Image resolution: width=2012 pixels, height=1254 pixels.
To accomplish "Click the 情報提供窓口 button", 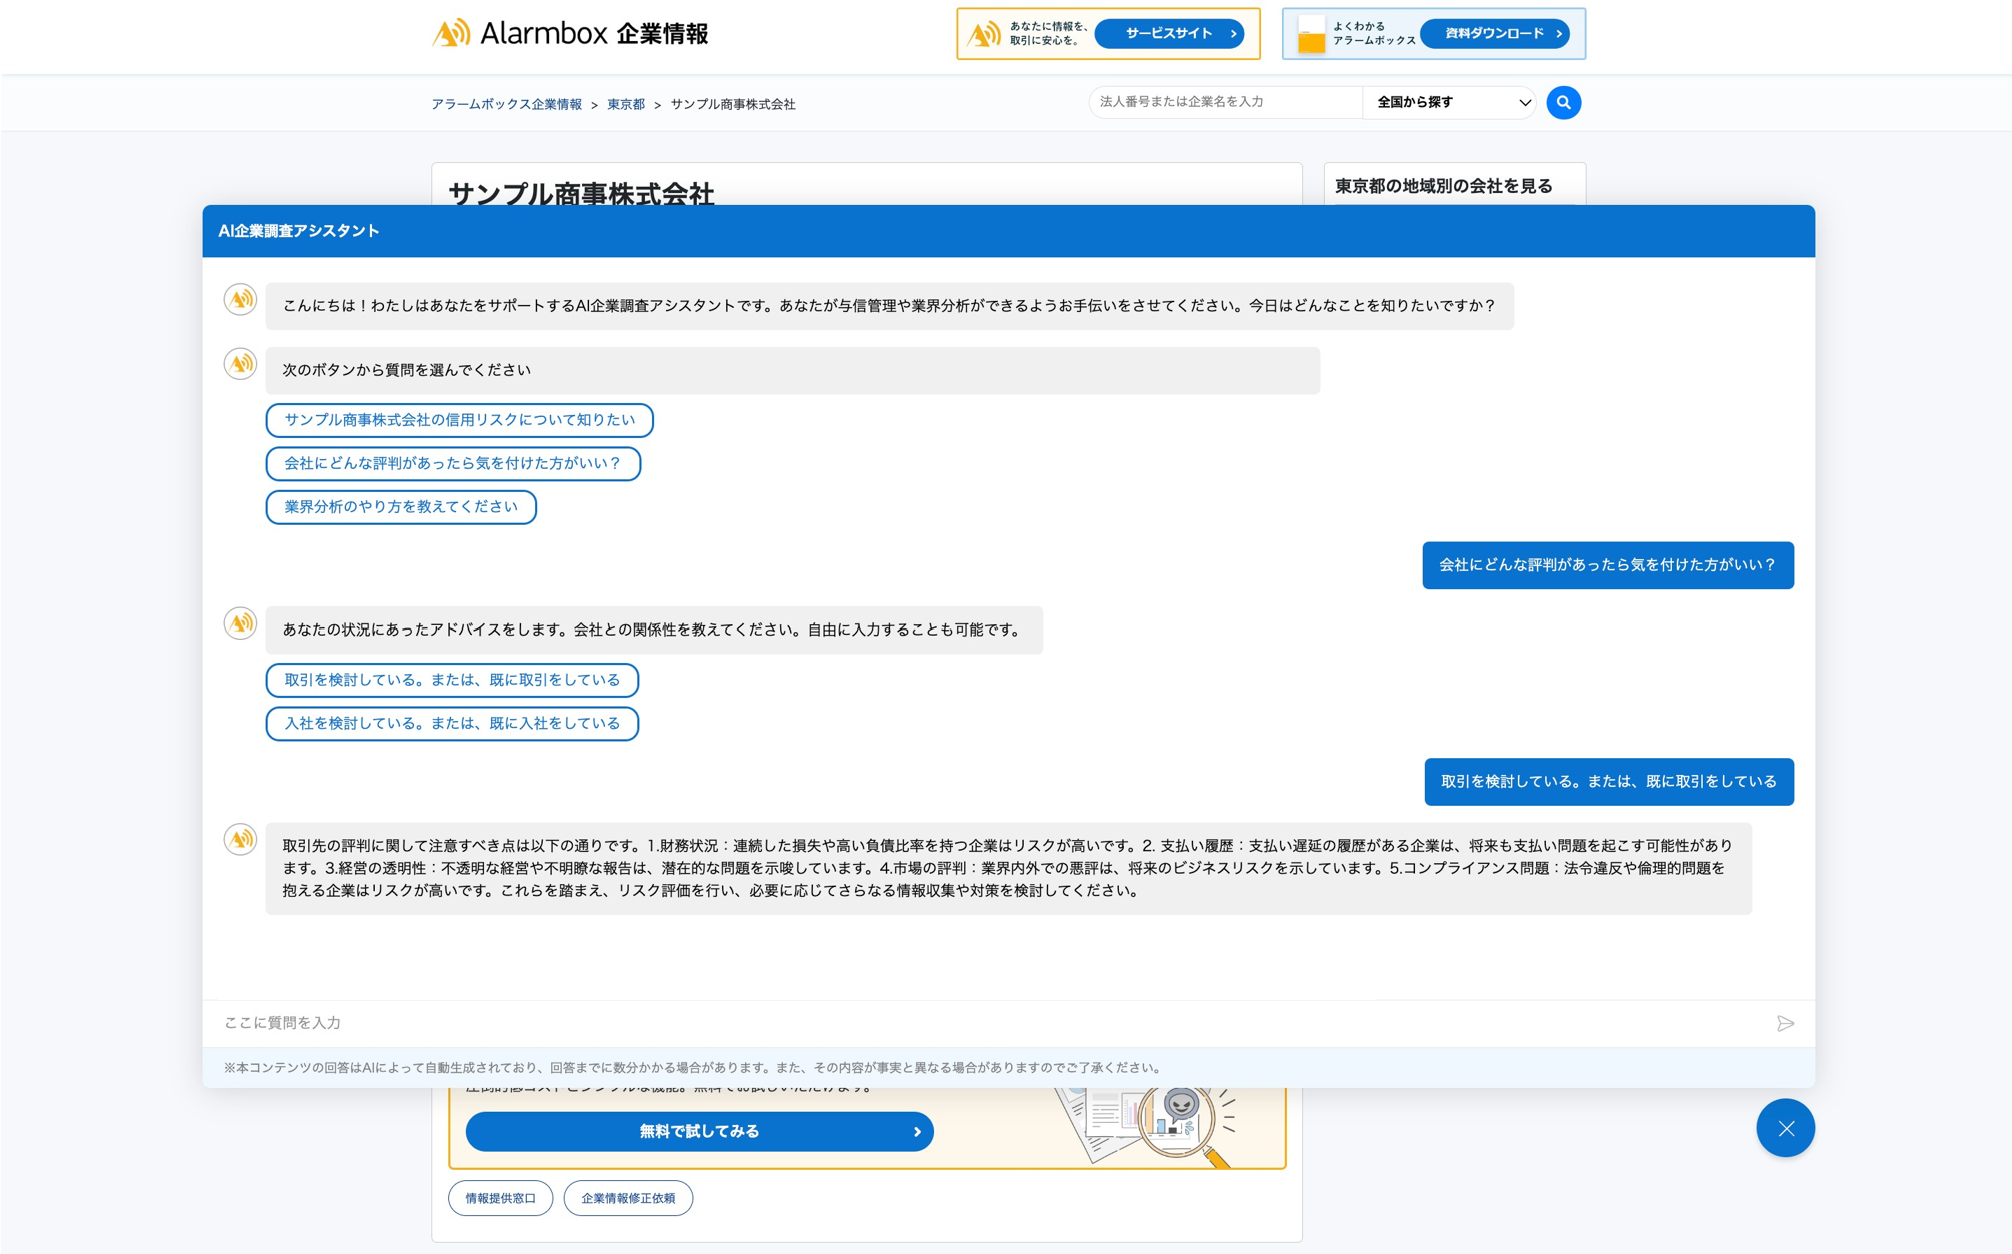I will [500, 1198].
